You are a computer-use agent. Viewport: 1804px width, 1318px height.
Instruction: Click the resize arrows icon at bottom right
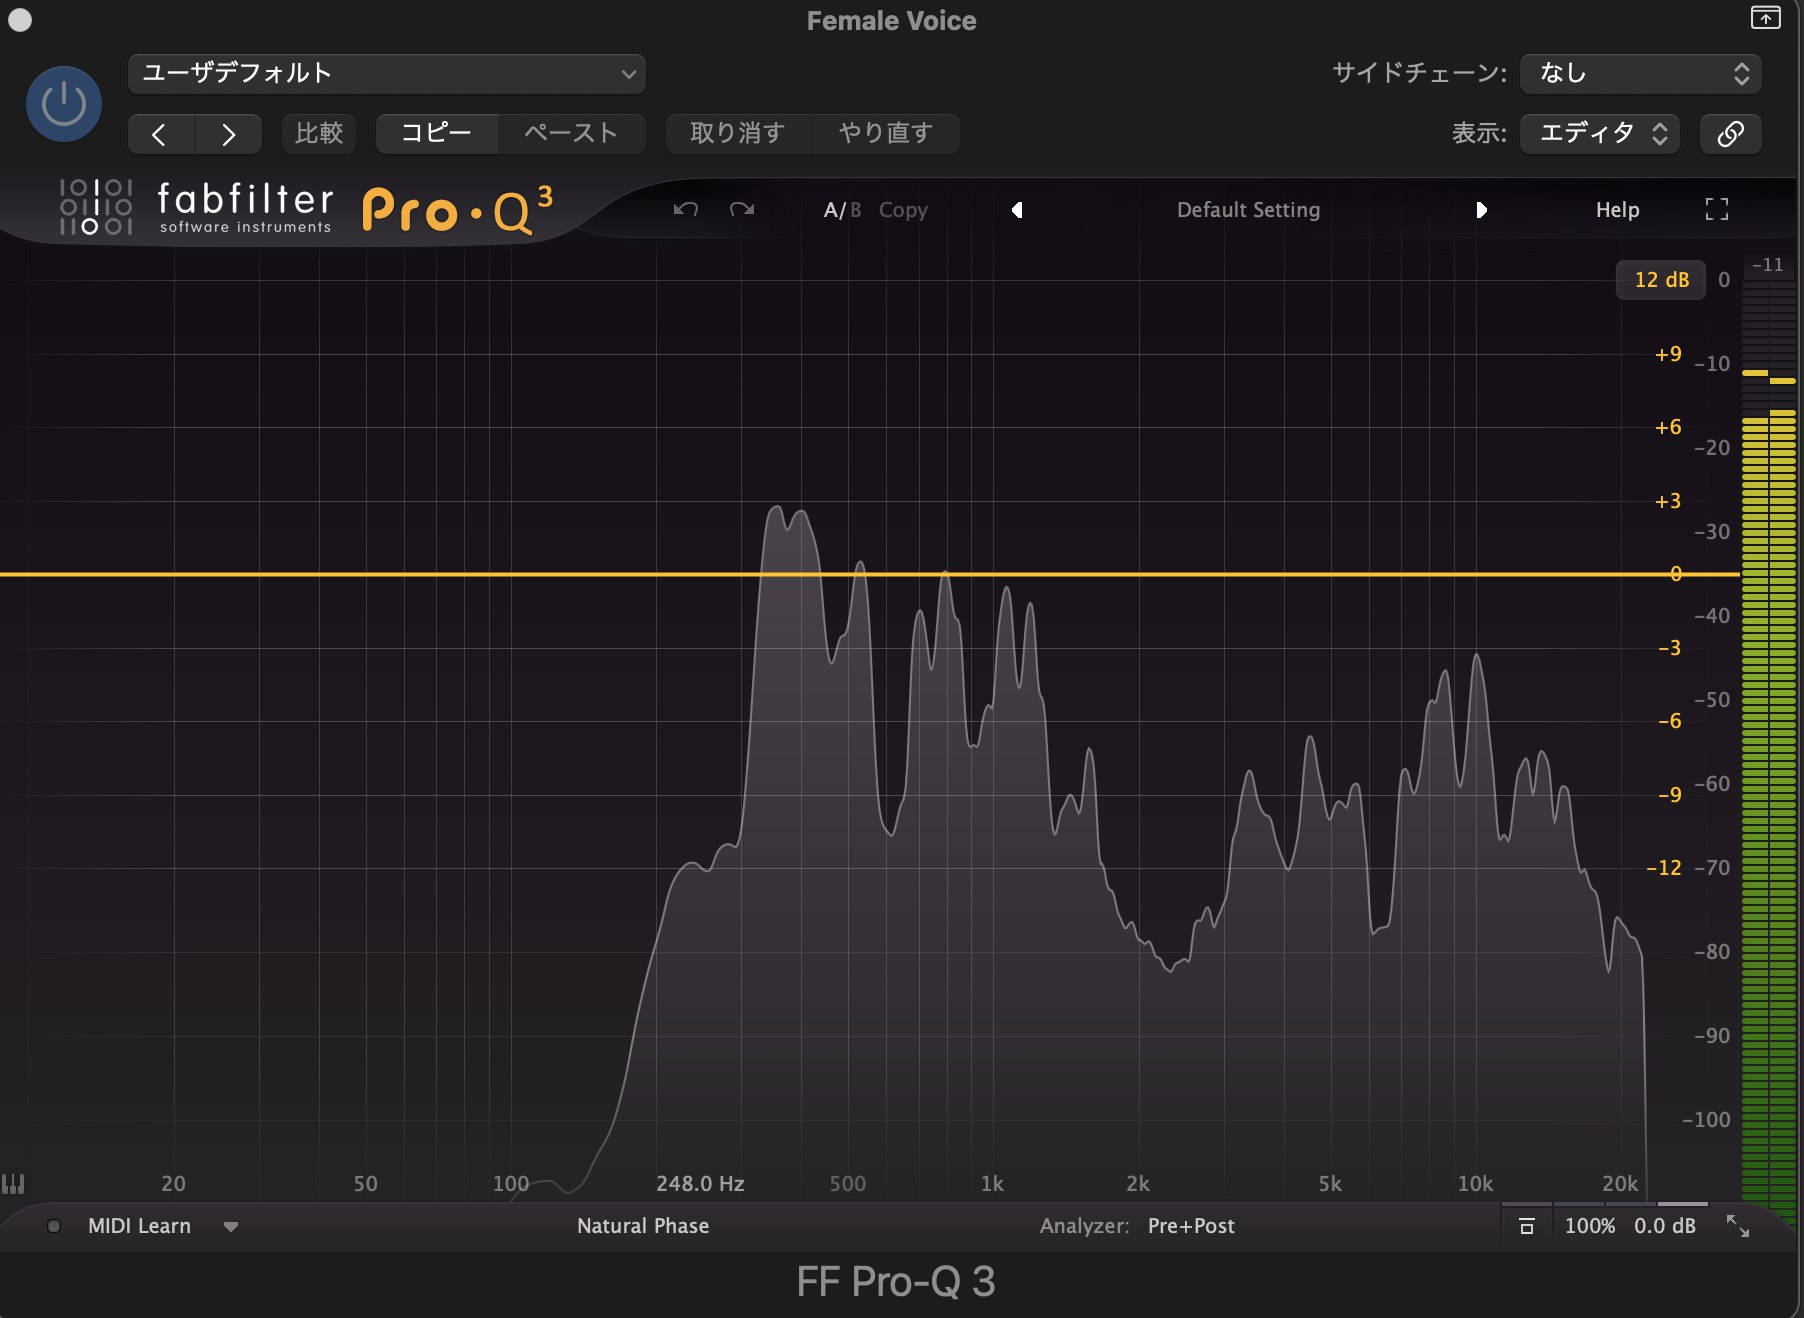point(1738,1226)
